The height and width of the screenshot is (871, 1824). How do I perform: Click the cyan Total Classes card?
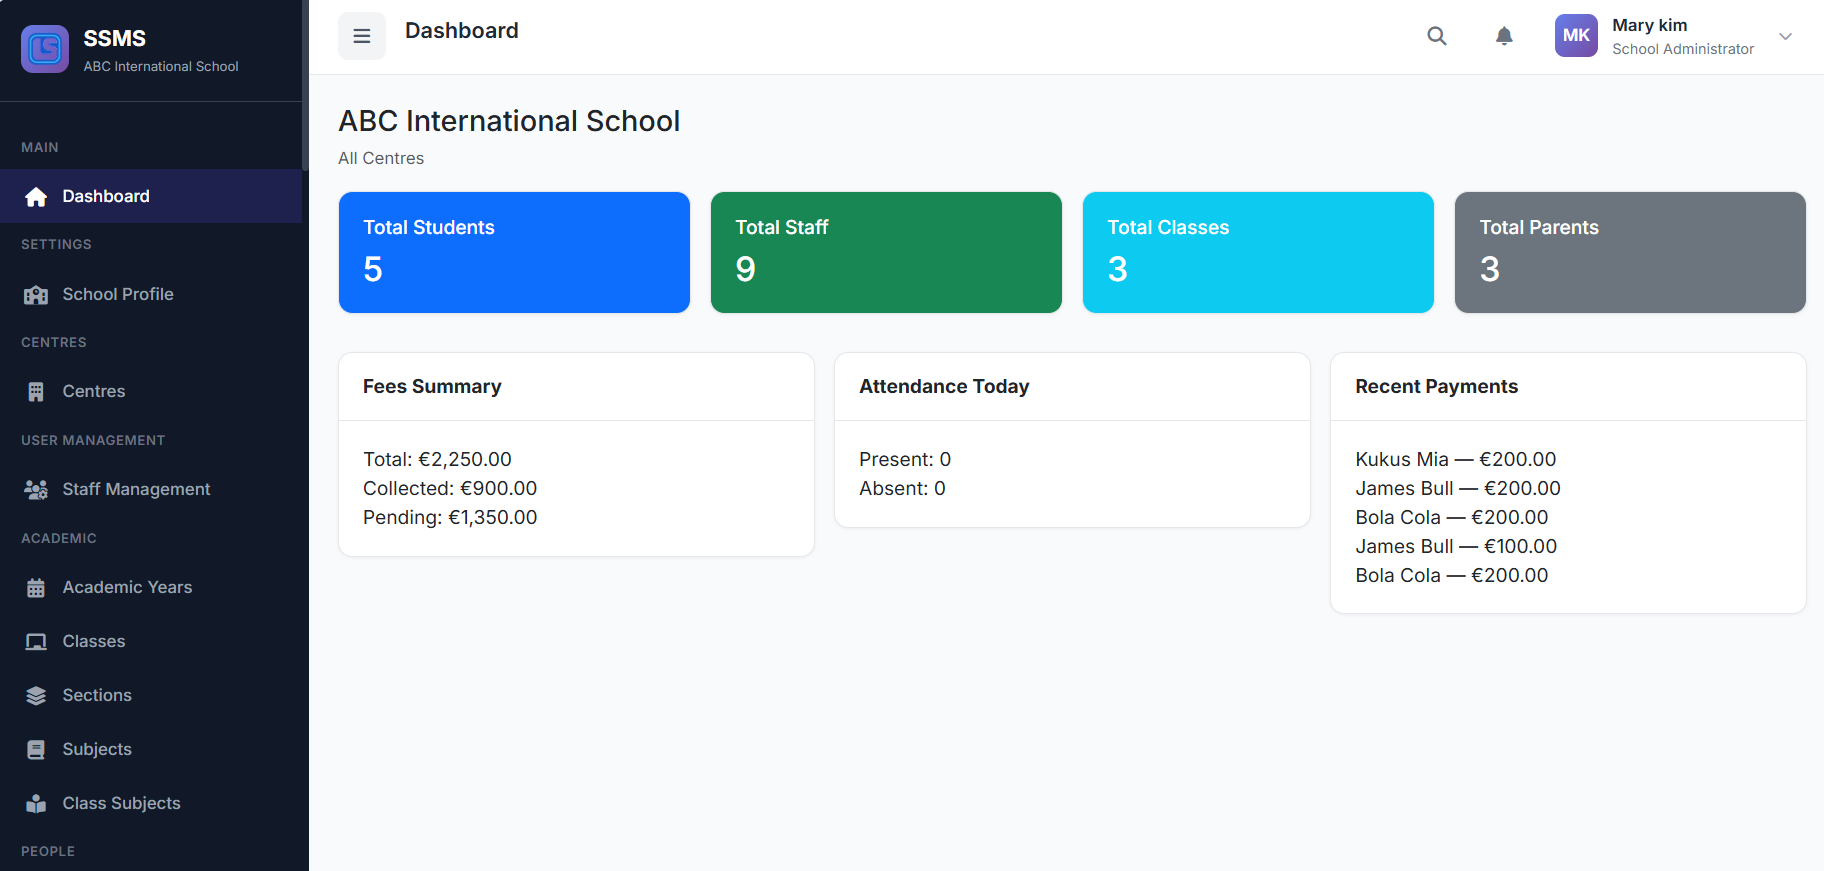(1258, 252)
